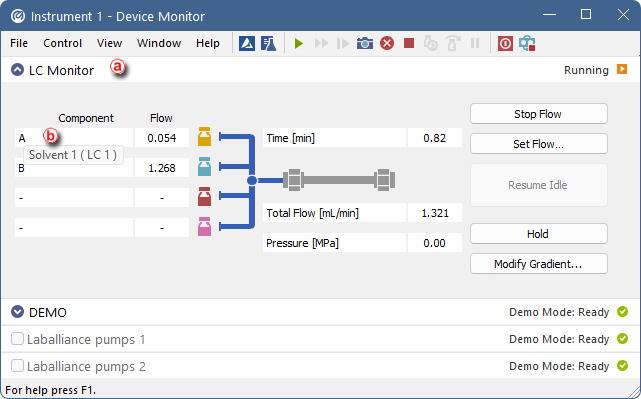Click the Flow column header
Screen dimensions: 641x399
coord(161,118)
